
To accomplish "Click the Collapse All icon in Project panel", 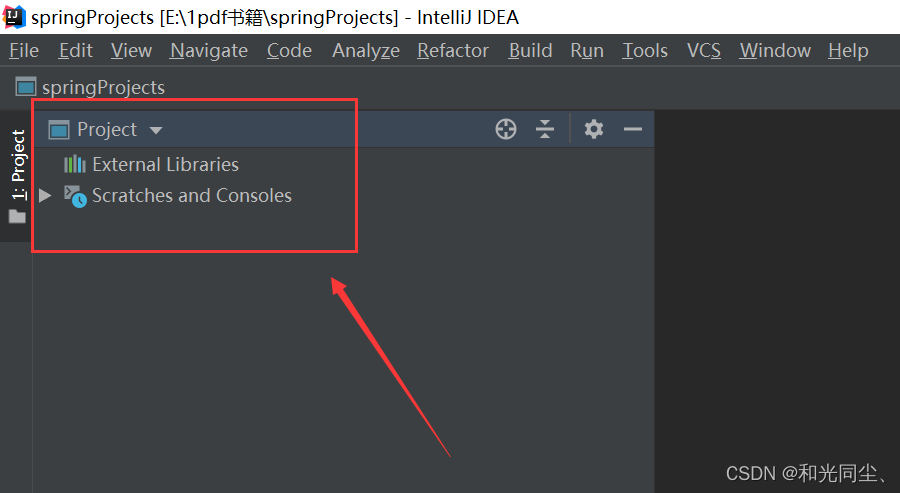I will click(x=545, y=129).
